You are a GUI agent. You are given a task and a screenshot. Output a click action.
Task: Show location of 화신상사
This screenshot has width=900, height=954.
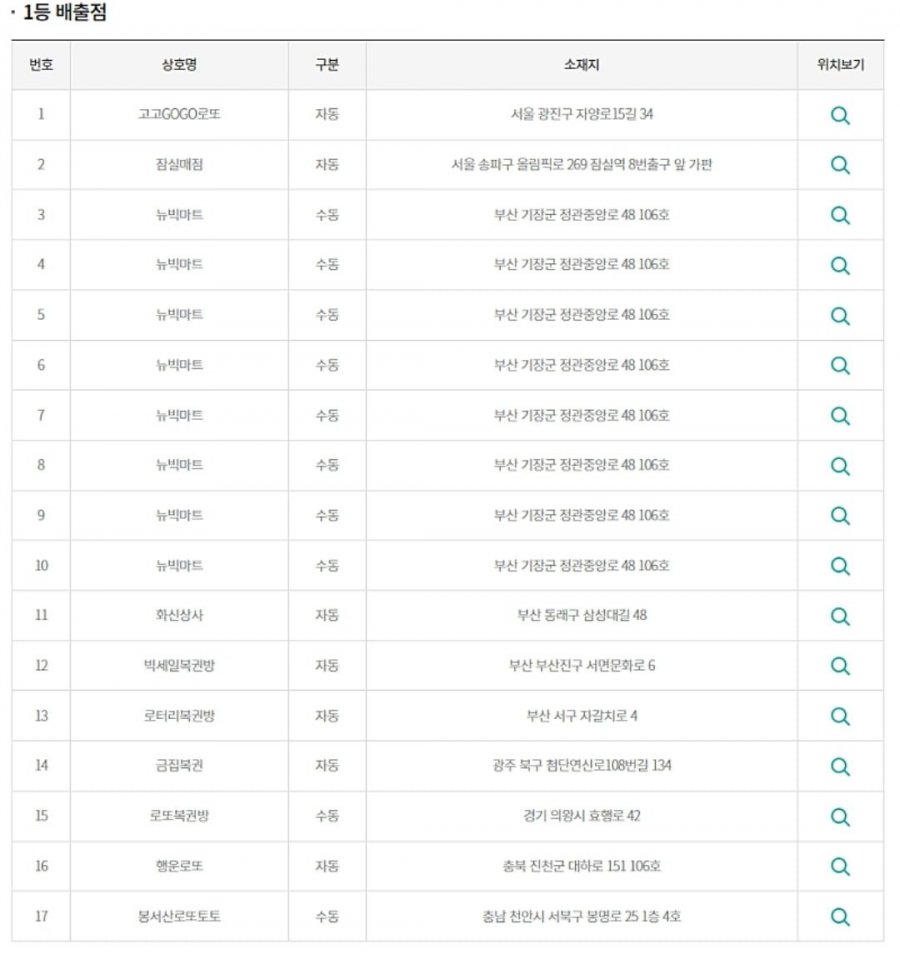[840, 616]
